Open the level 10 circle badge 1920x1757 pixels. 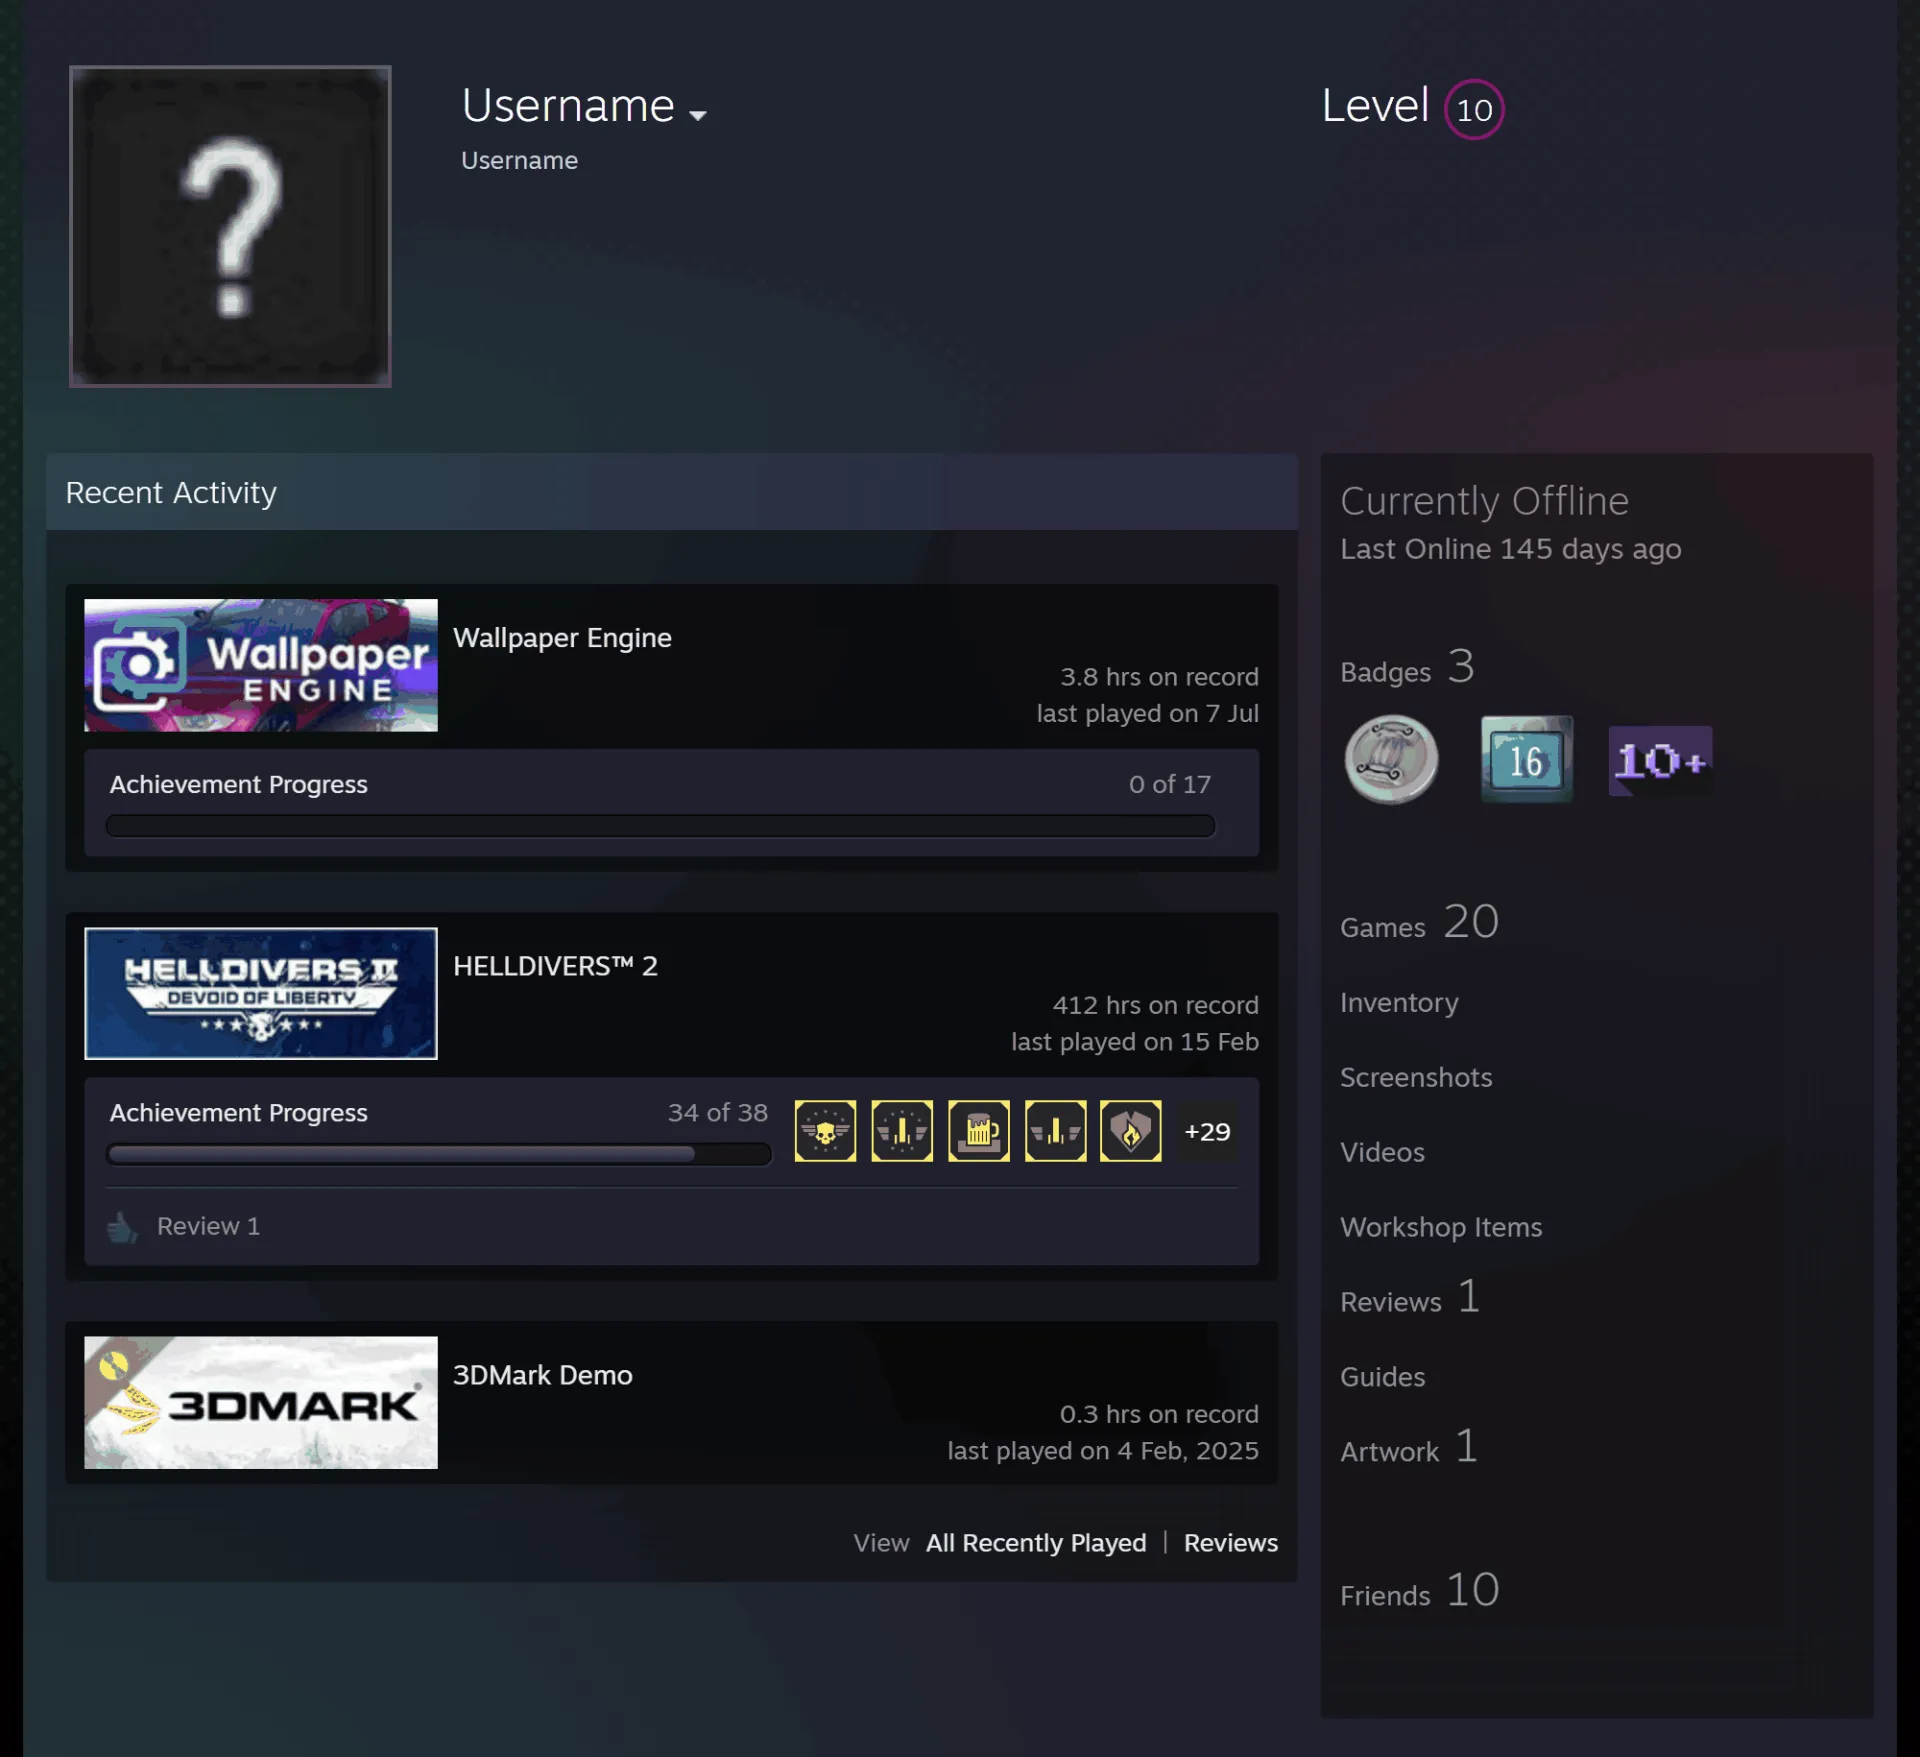(1474, 109)
